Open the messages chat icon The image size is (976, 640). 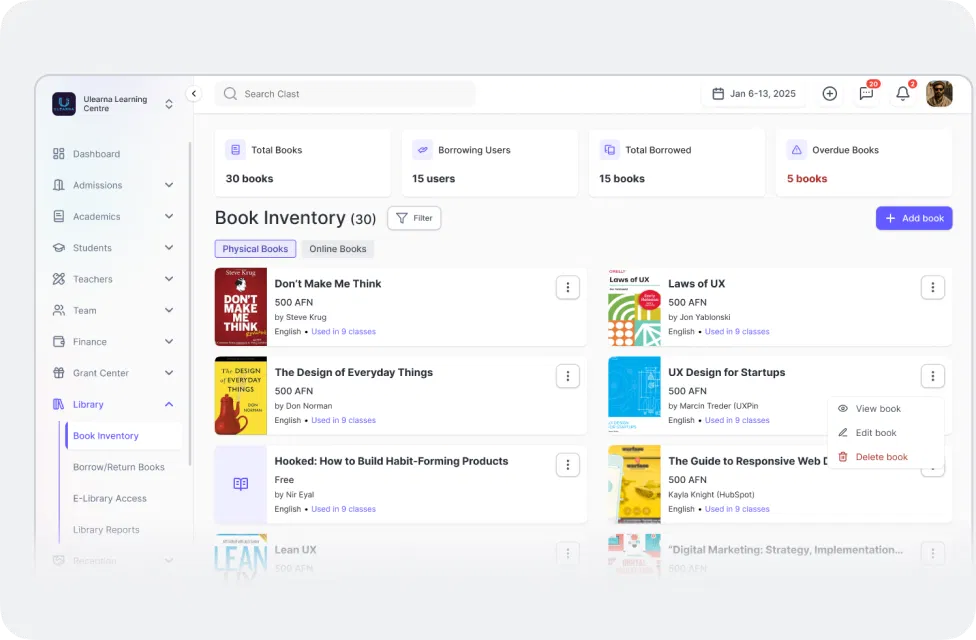[866, 93]
